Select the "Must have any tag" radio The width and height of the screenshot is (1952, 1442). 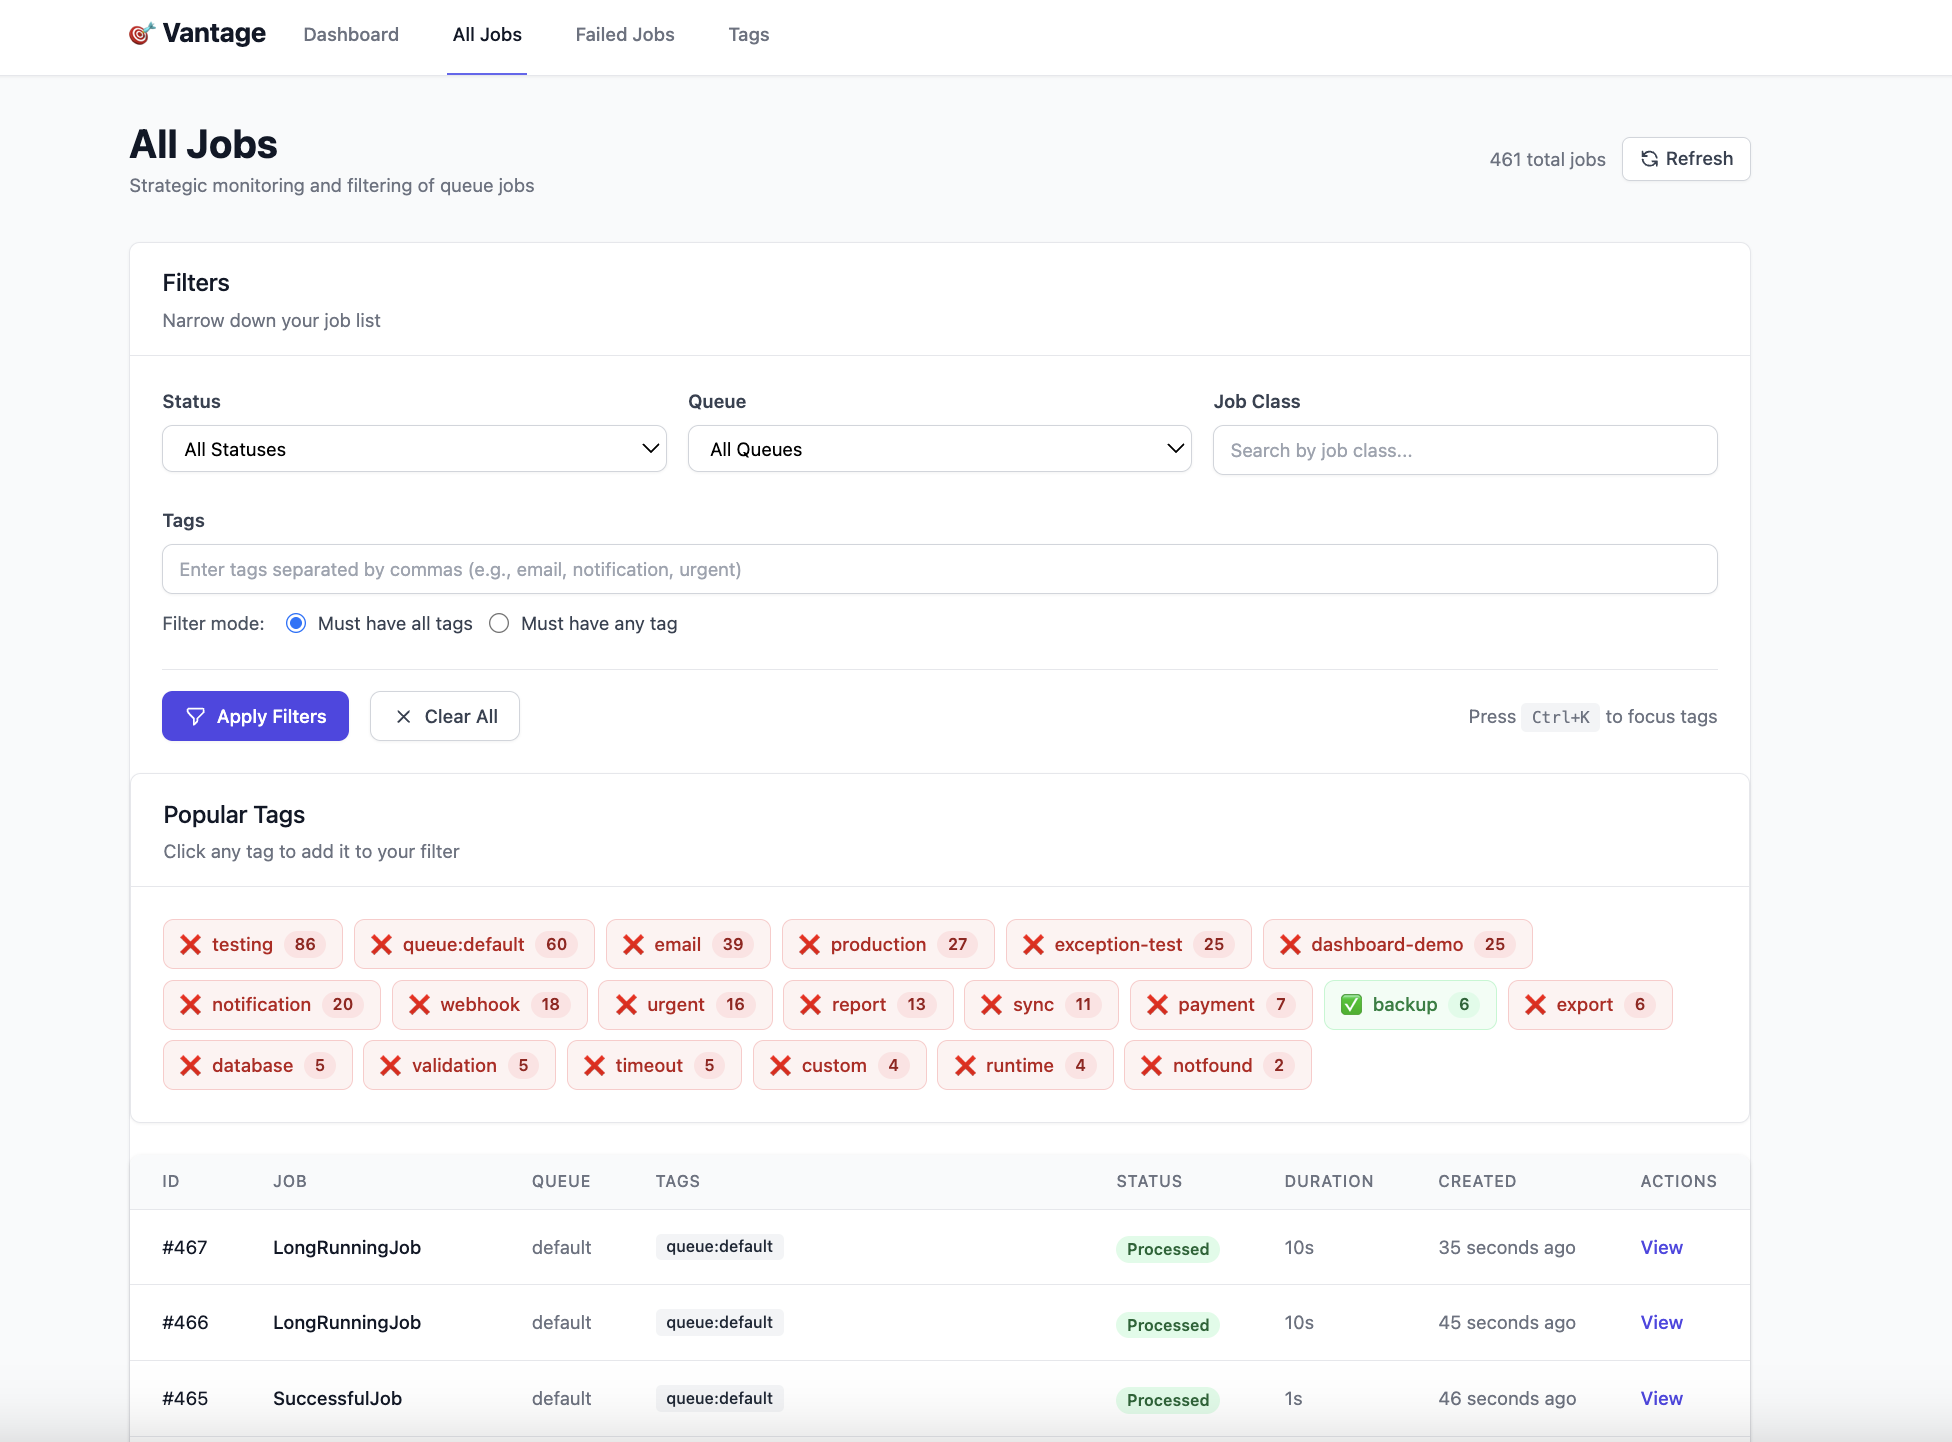click(499, 623)
